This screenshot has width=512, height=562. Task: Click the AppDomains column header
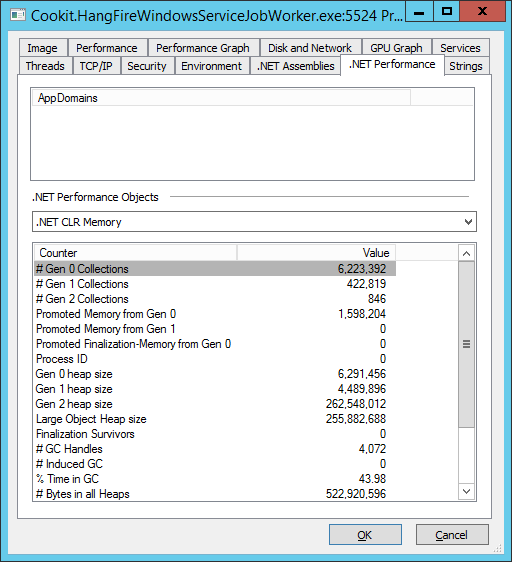click(x=221, y=98)
